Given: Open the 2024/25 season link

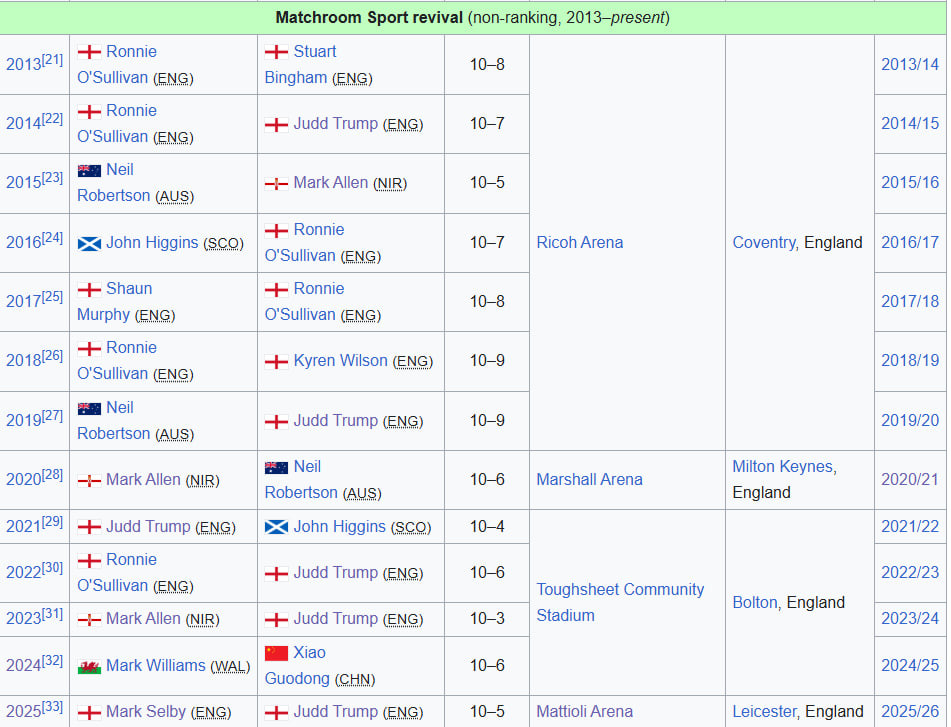Looking at the screenshot, I should point(909,665).
